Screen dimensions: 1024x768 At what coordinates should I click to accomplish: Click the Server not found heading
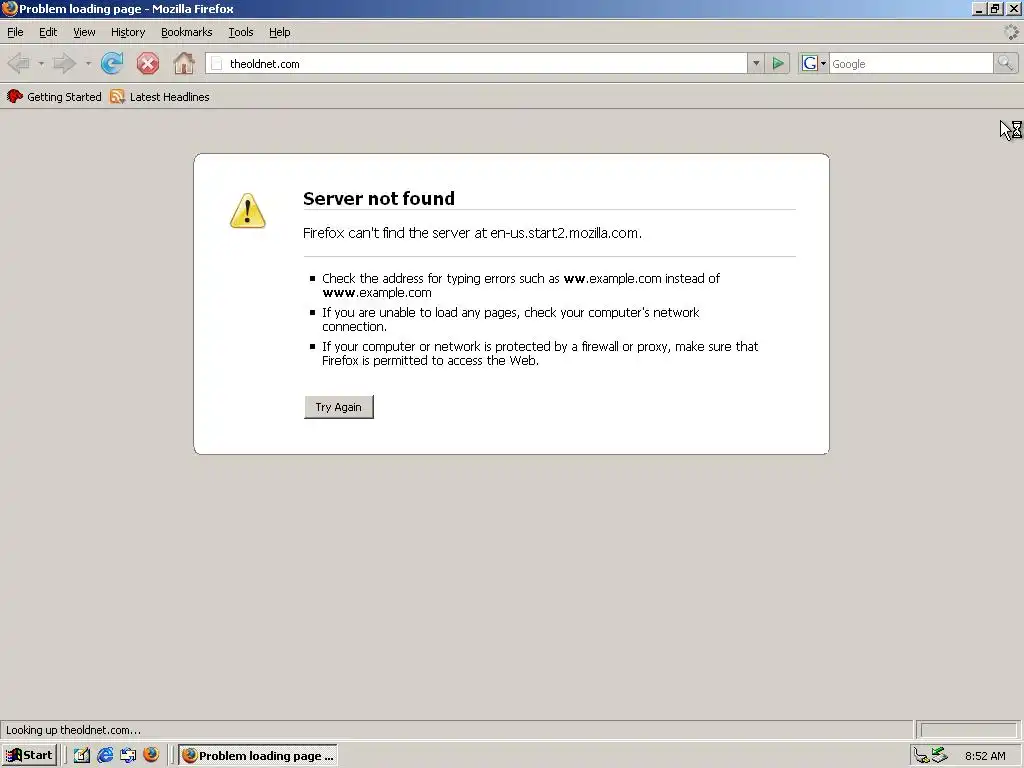[379, 199]
